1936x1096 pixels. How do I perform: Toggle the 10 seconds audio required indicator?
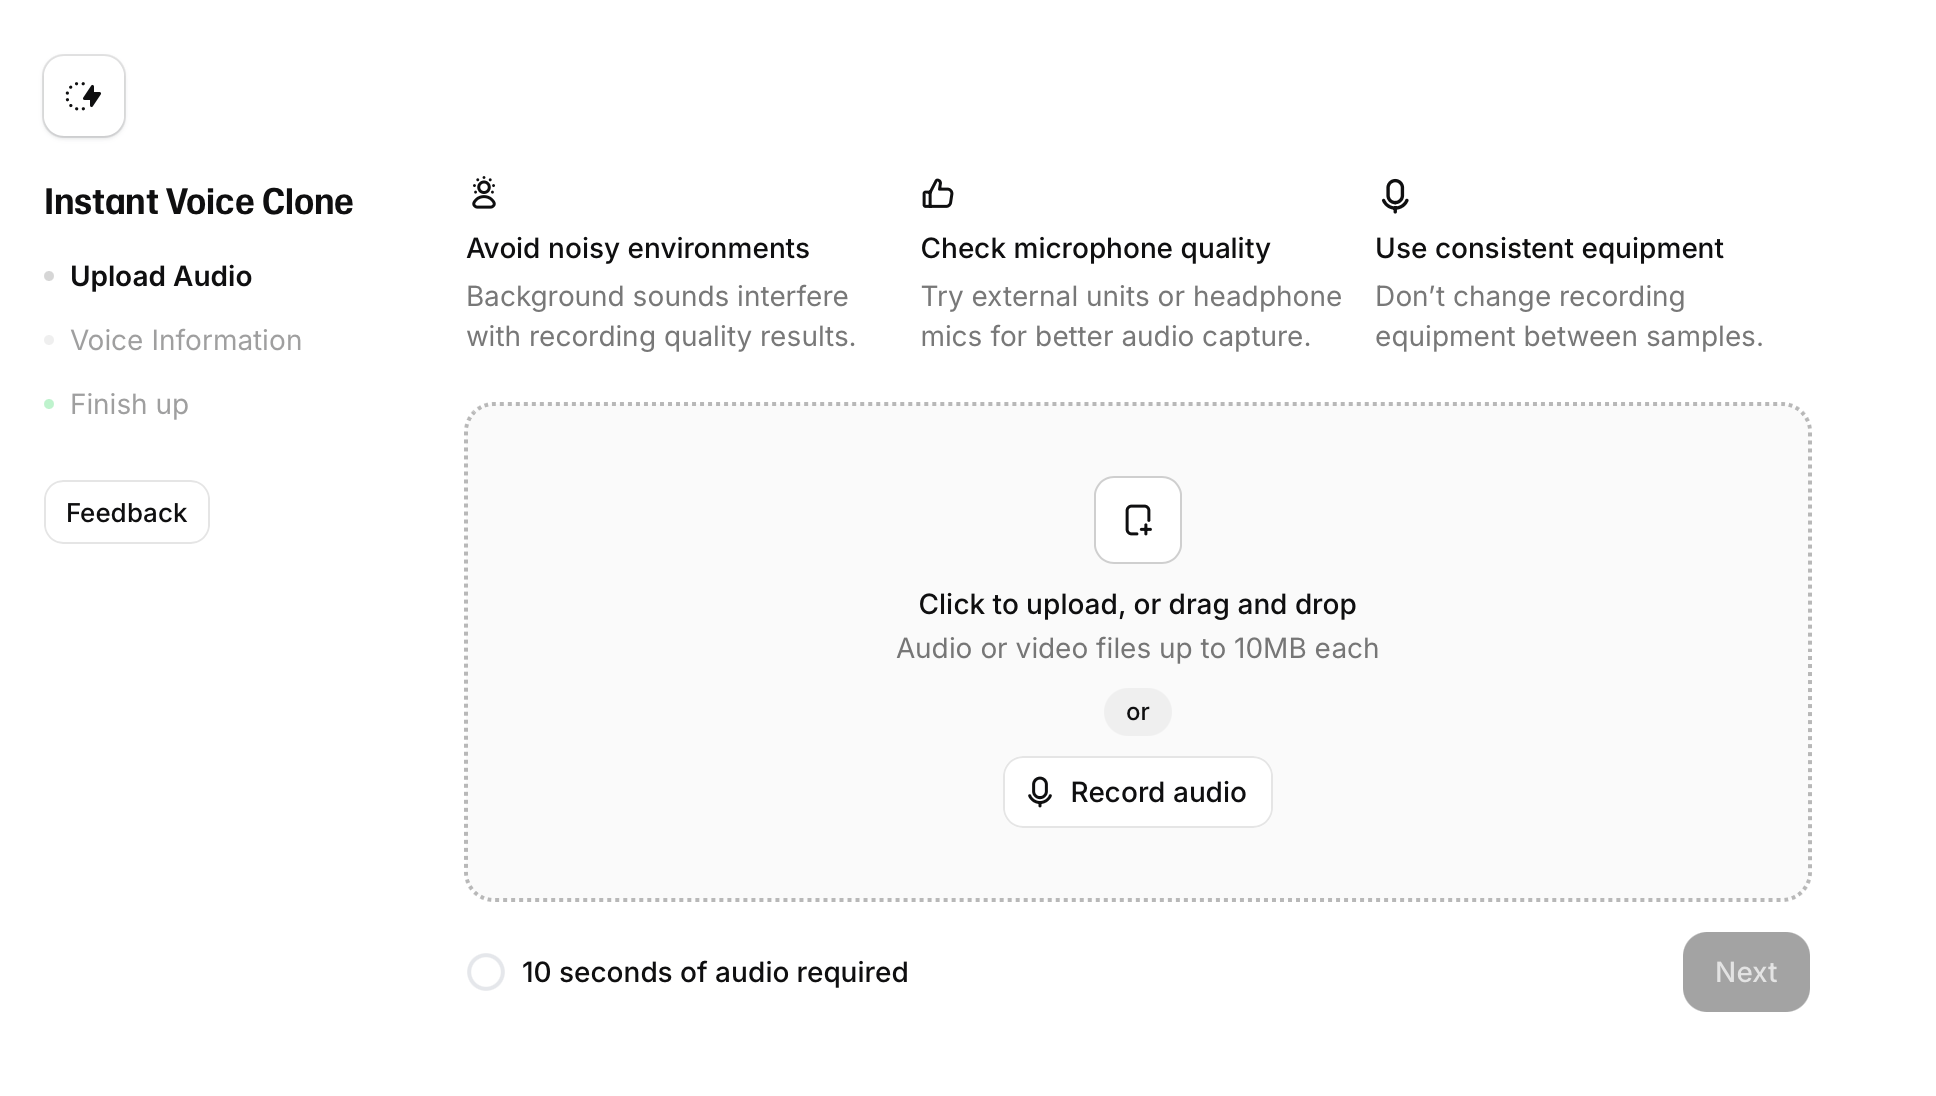(486, 972)
